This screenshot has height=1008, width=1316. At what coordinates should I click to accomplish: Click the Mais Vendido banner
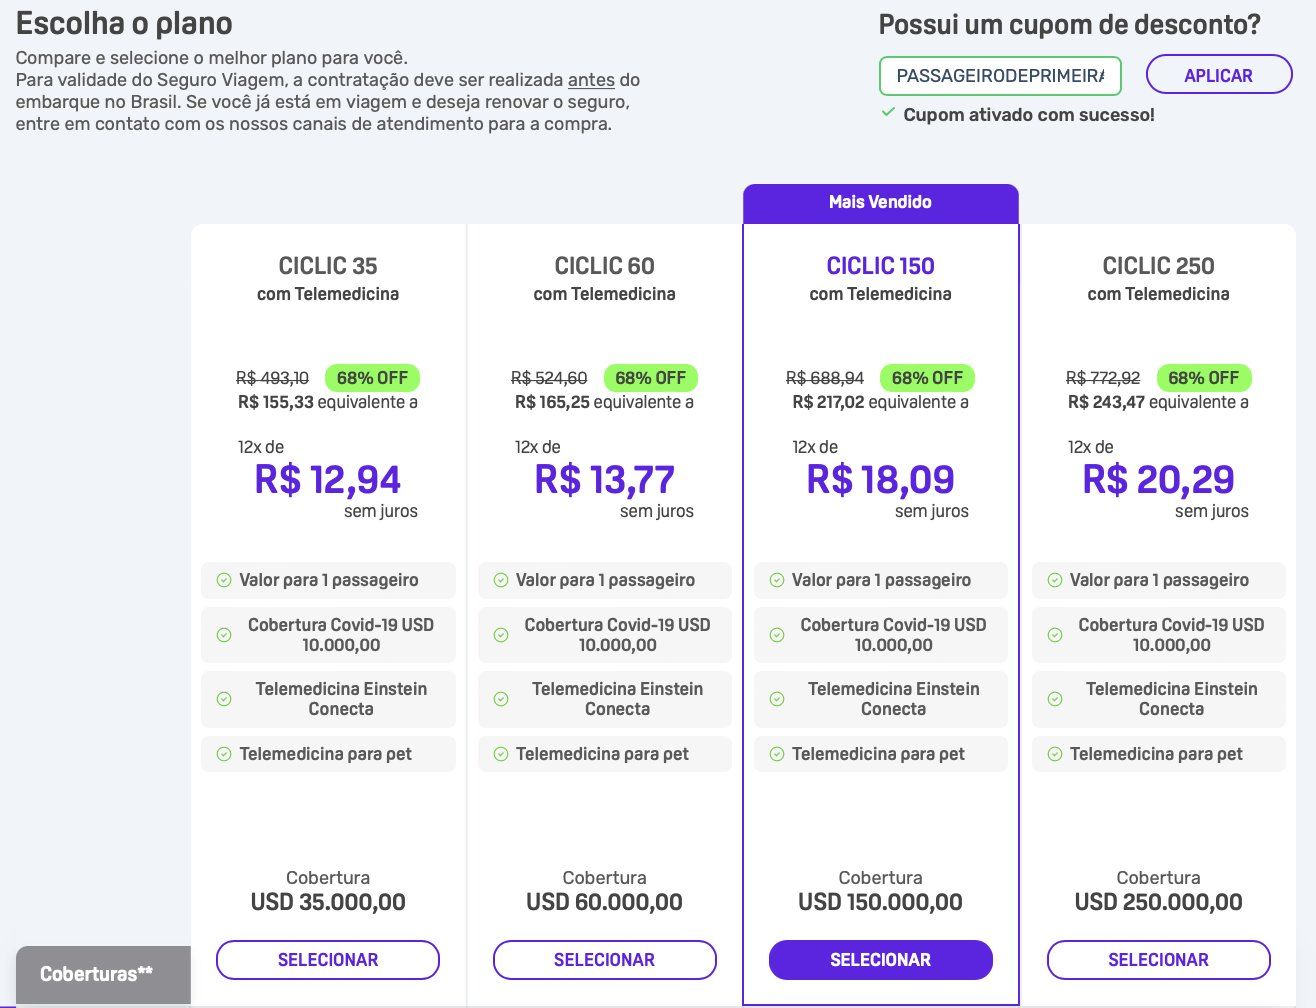click(881, 203)
